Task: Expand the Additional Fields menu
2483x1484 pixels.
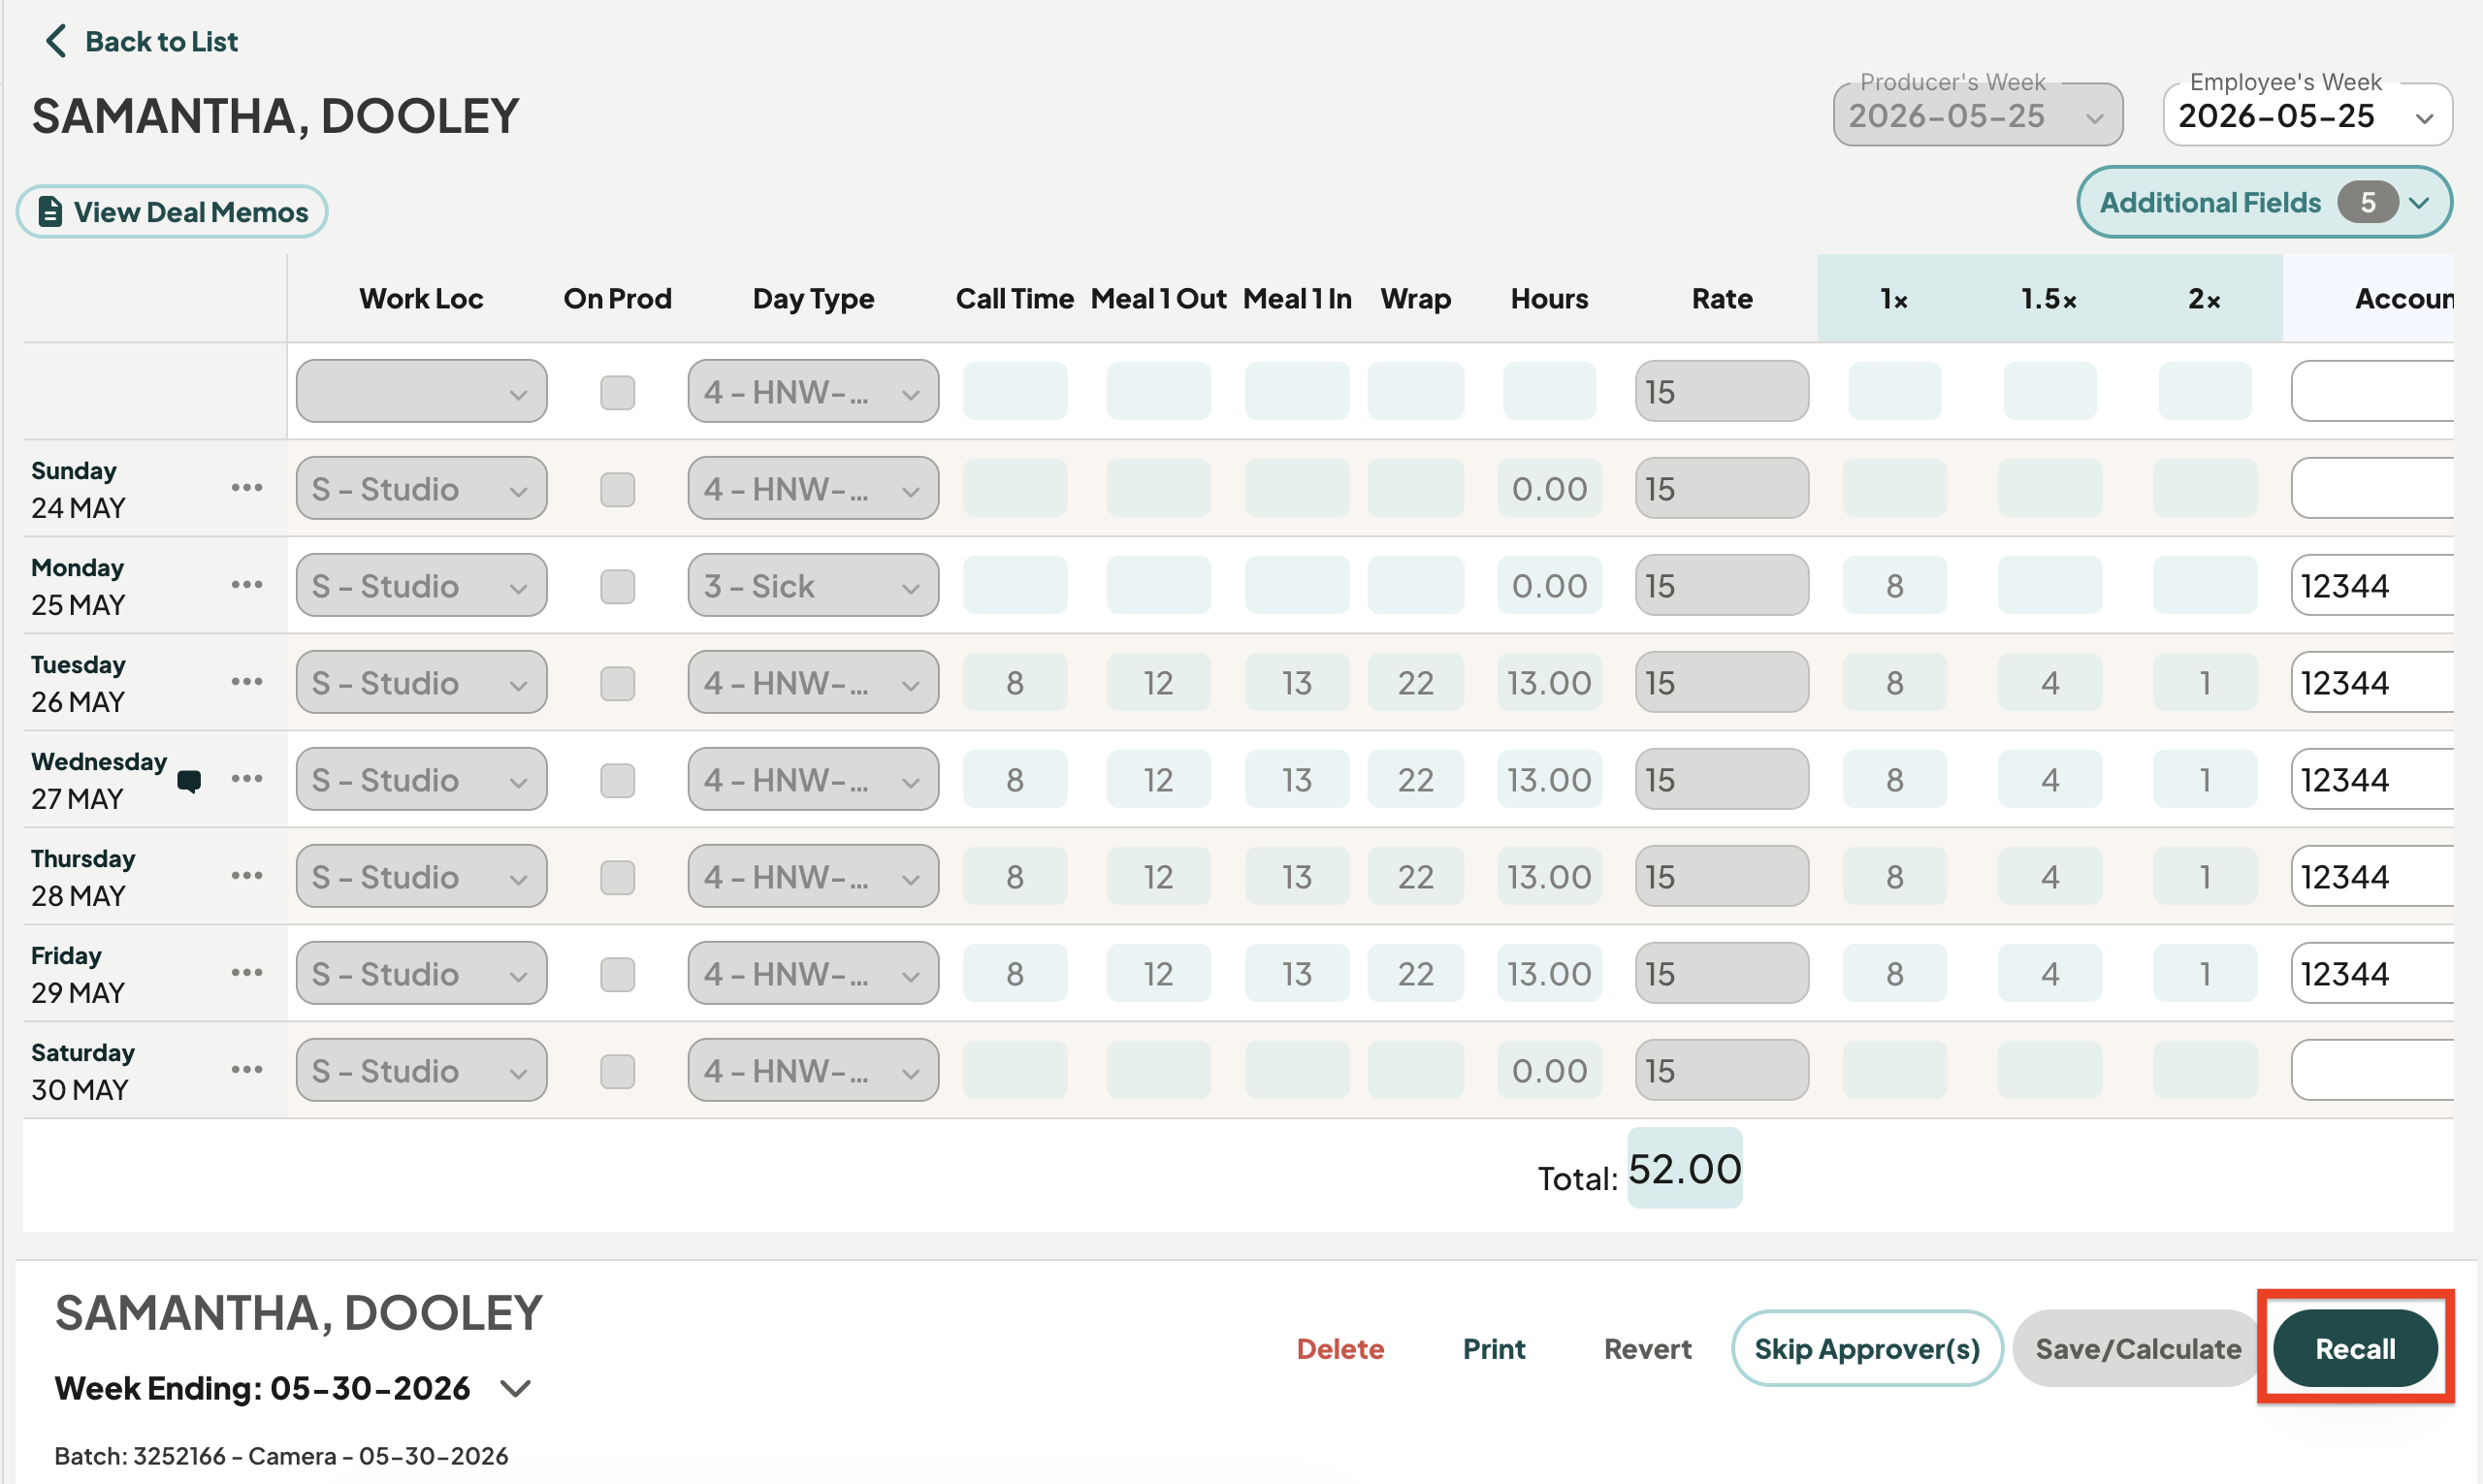Action: 2264,203
